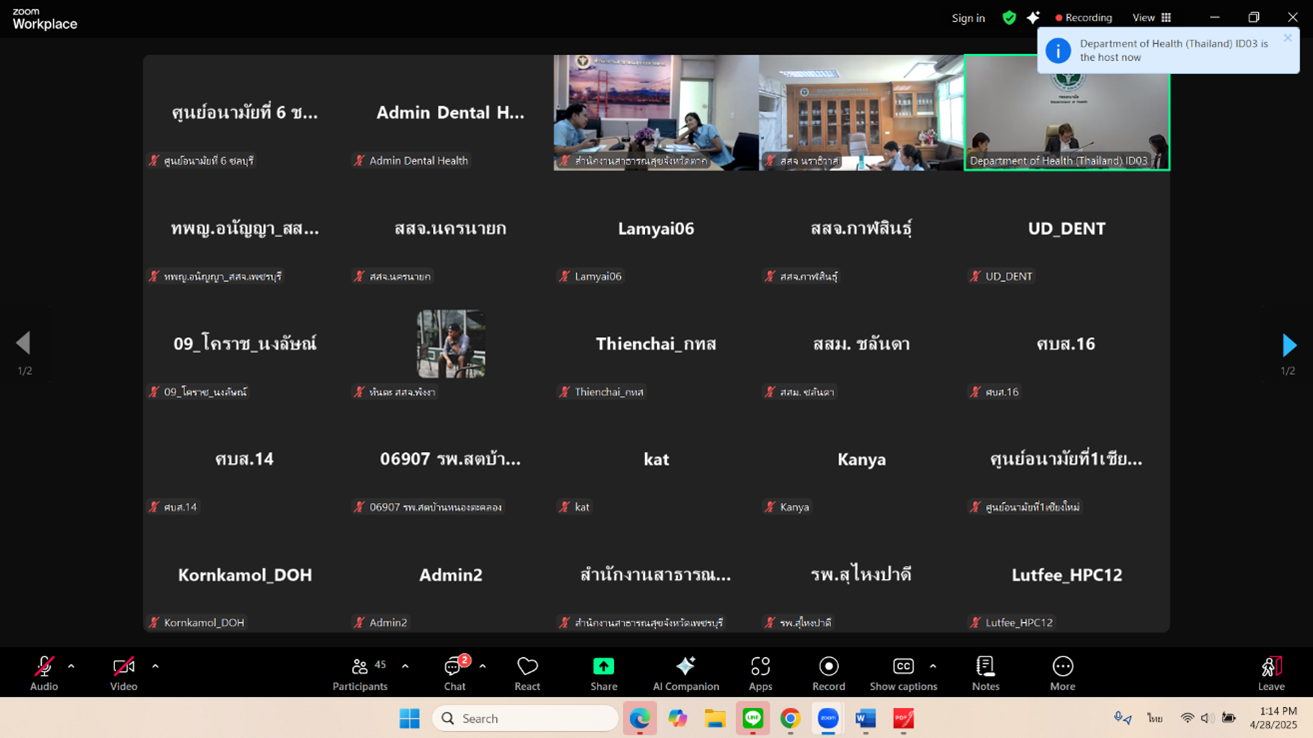Click the taskbar Search box

(525, 718)
